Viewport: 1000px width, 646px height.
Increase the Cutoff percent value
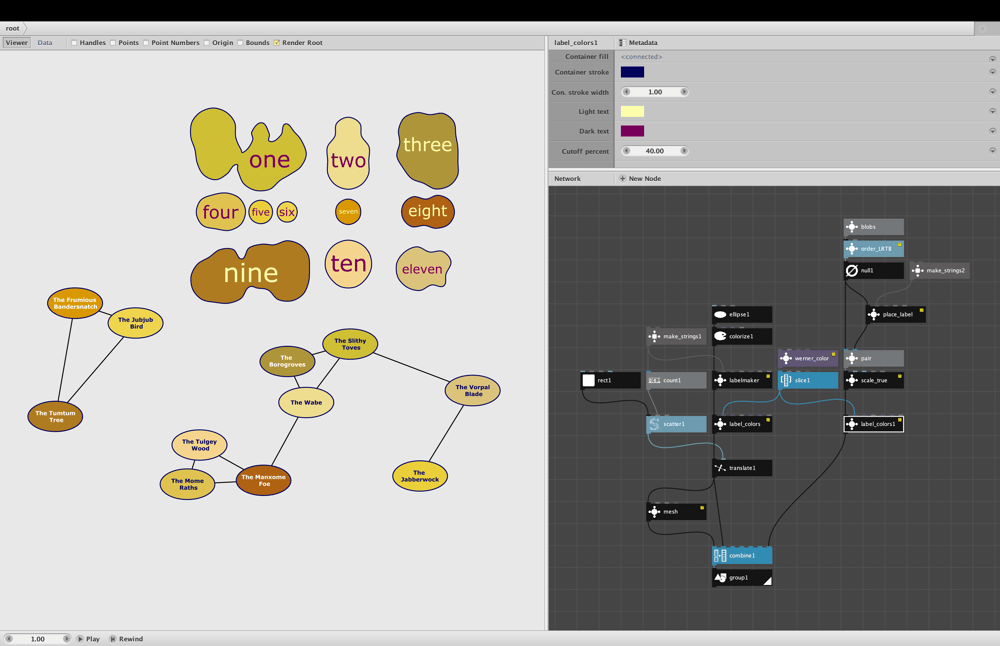point(684,151)
